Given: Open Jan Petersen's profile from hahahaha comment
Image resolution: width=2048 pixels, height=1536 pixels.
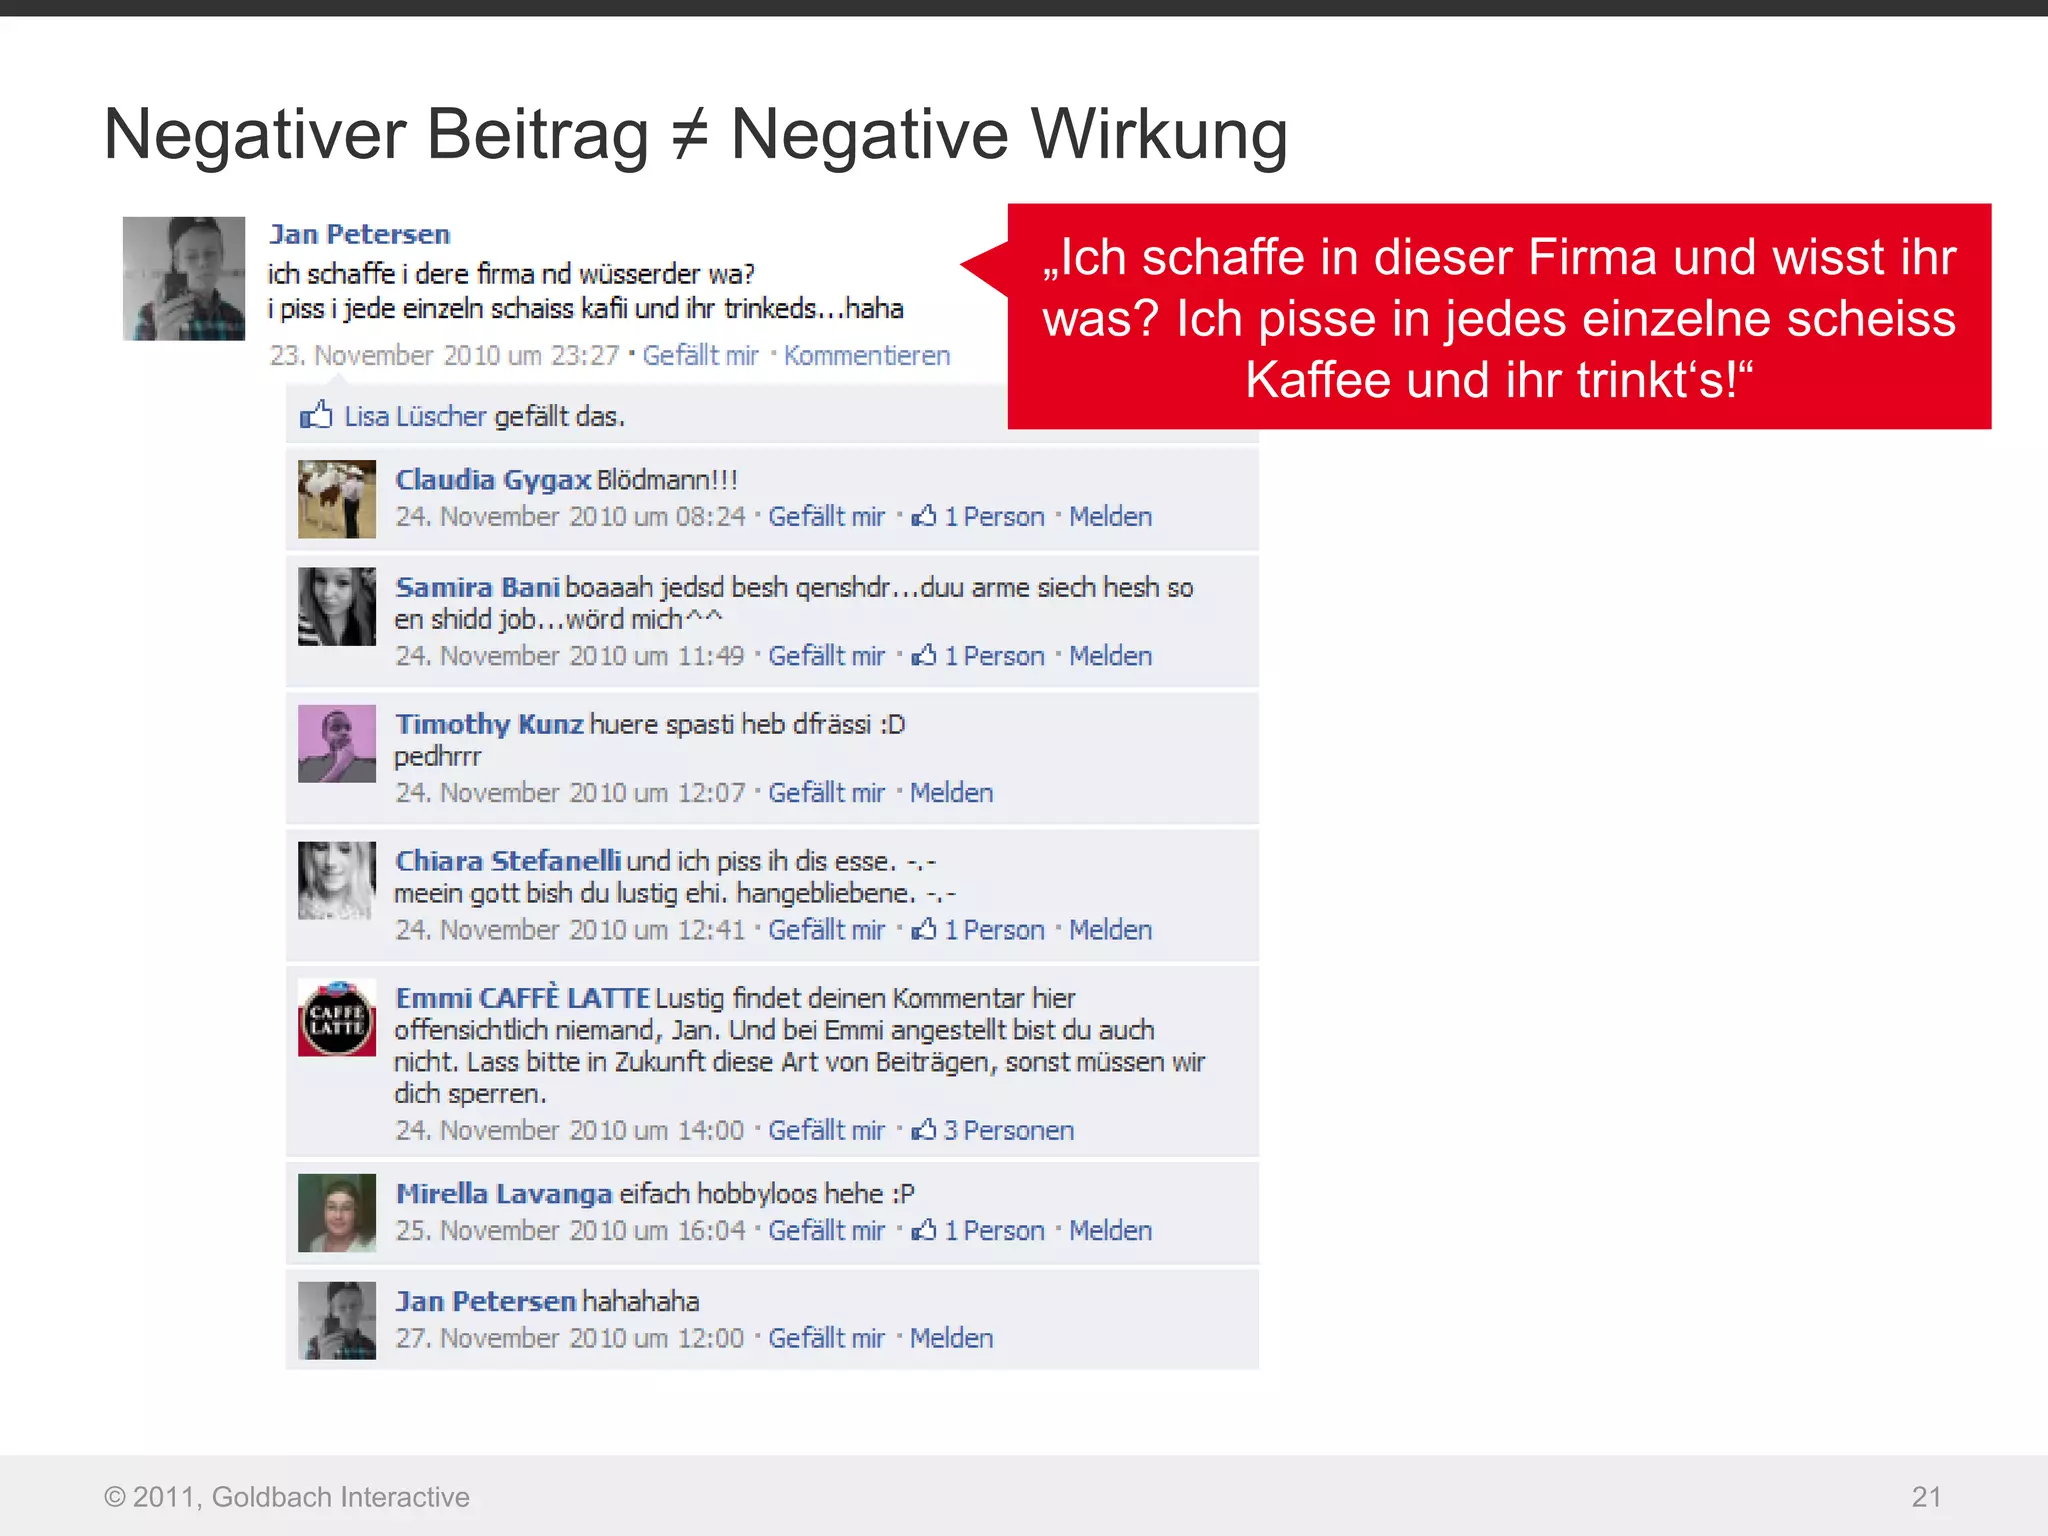Looking at the screenshot, I should tap(486, 1301).
